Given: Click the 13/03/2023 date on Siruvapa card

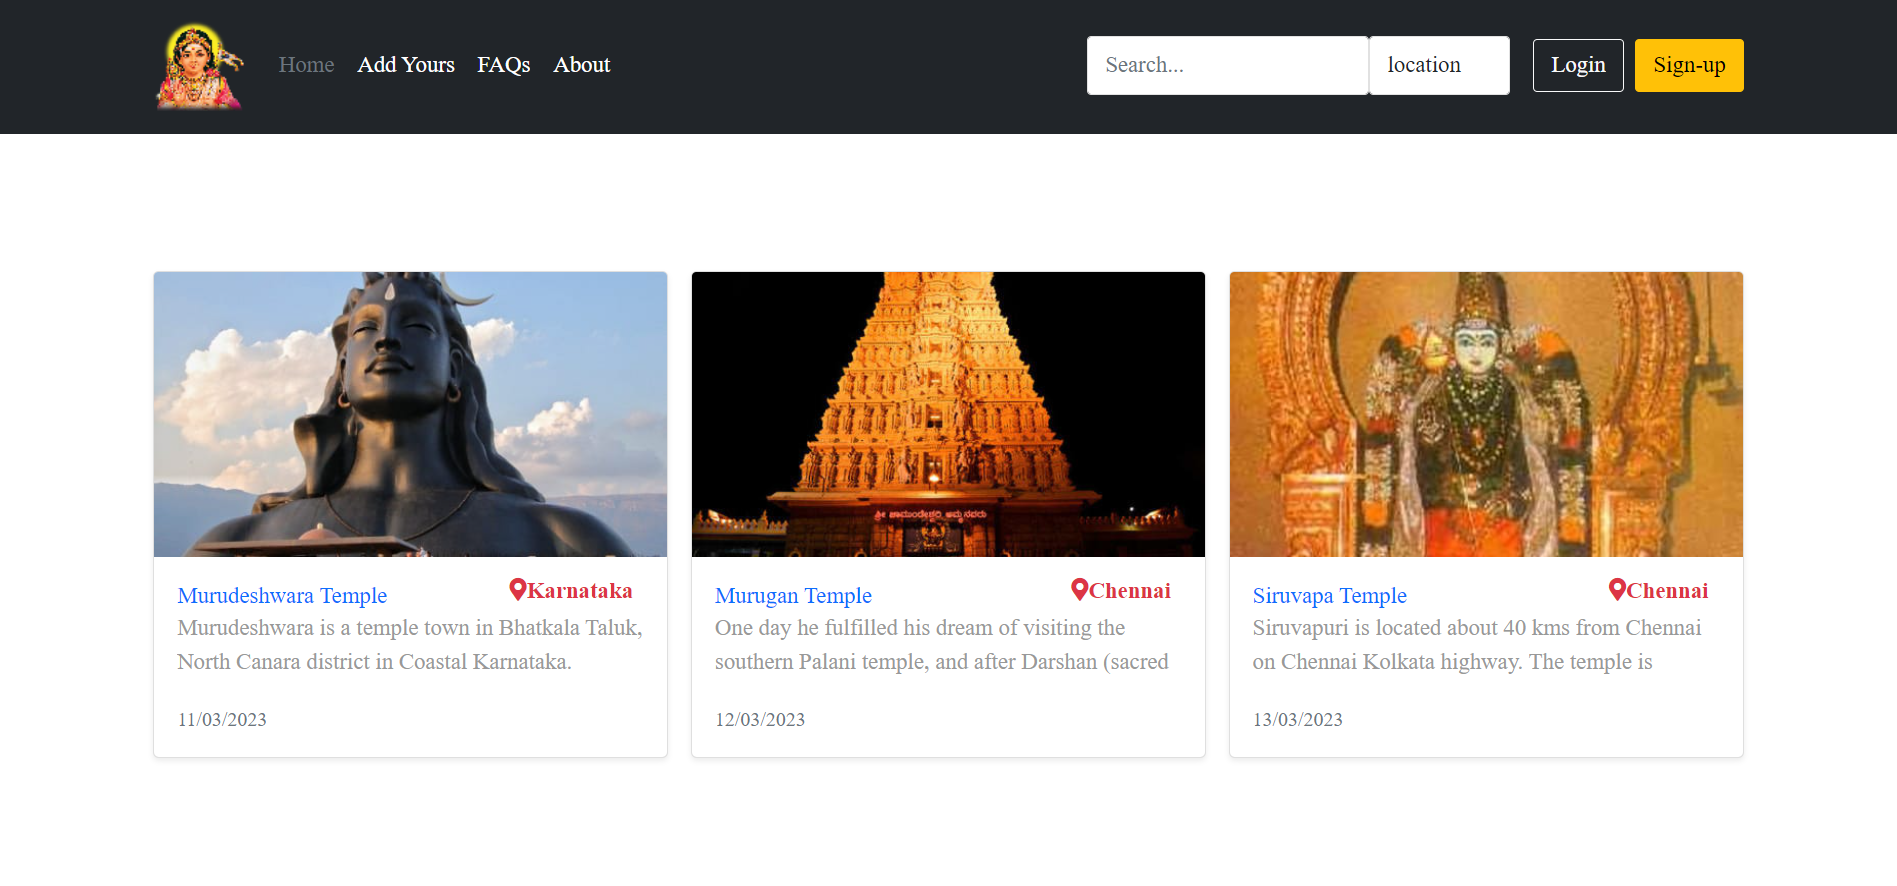Looking at the screenshot, I should point(1297,720).
